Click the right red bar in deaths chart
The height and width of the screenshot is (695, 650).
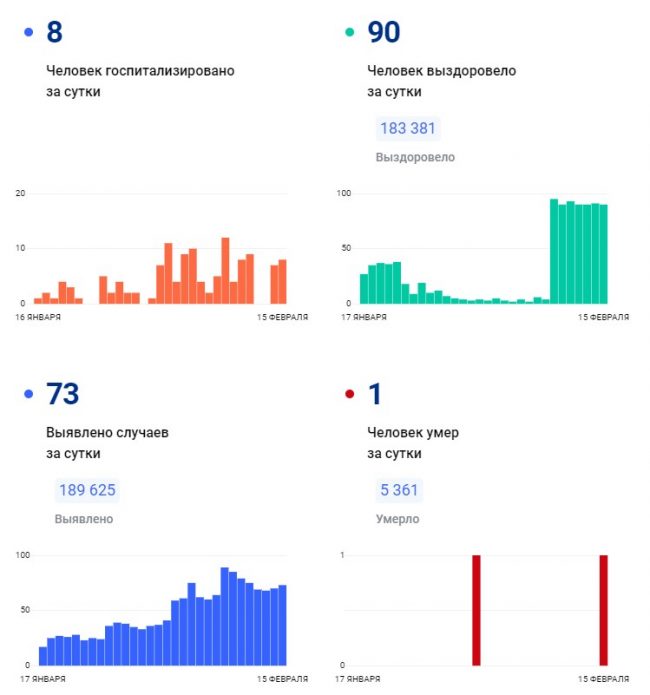click(x=603, y=610)
